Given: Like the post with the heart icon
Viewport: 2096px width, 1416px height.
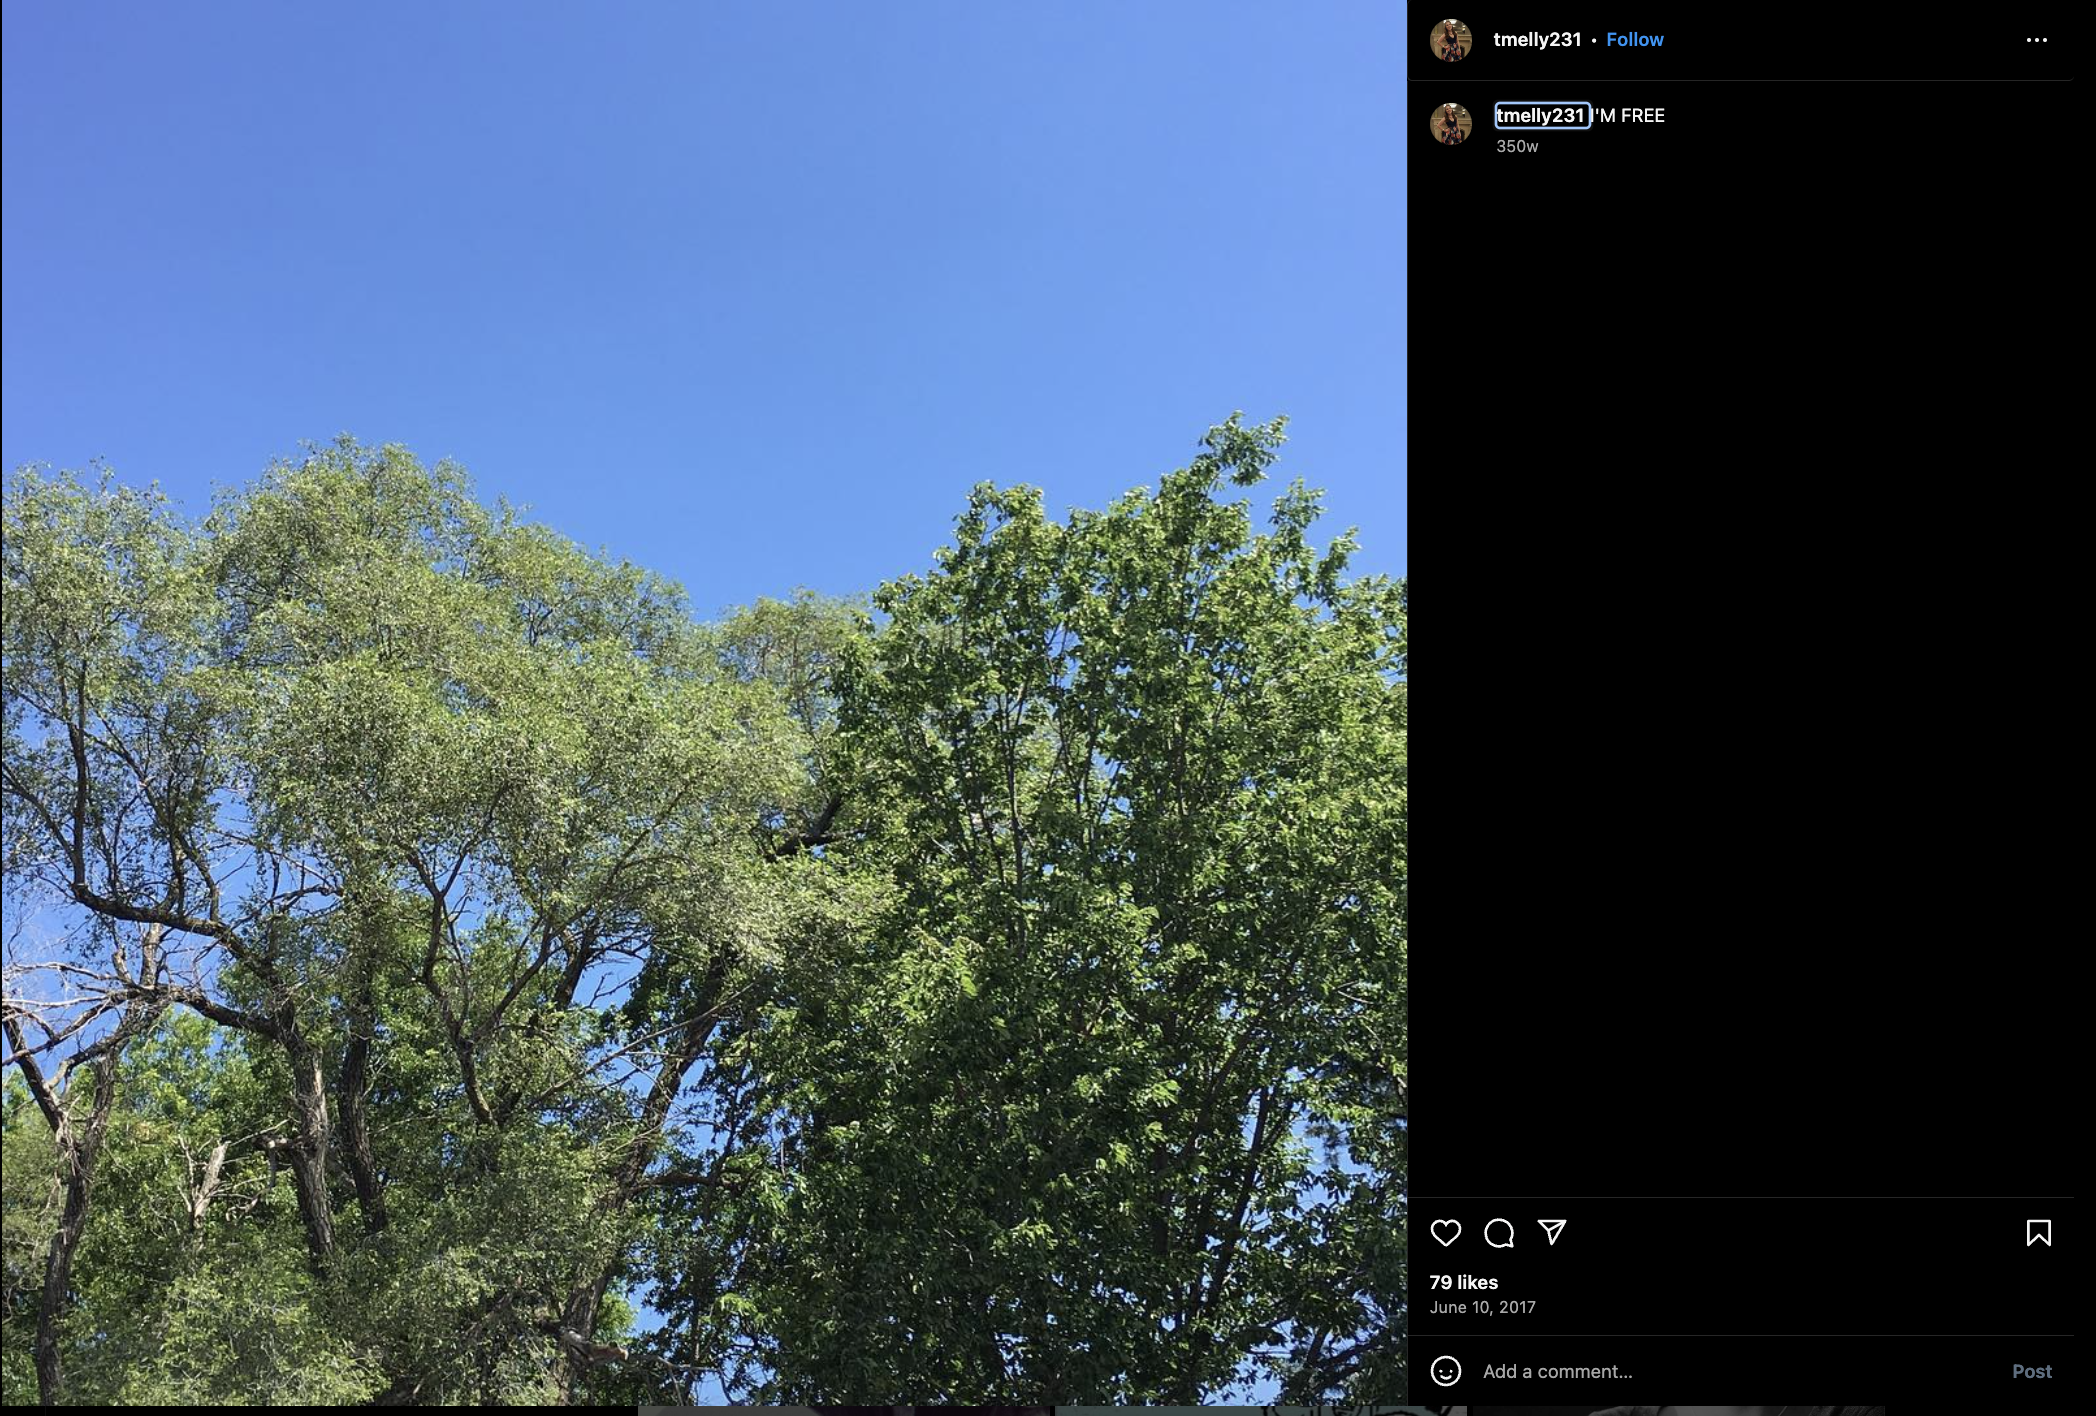Looking at the screenshot, I should pos(1445,1233).
